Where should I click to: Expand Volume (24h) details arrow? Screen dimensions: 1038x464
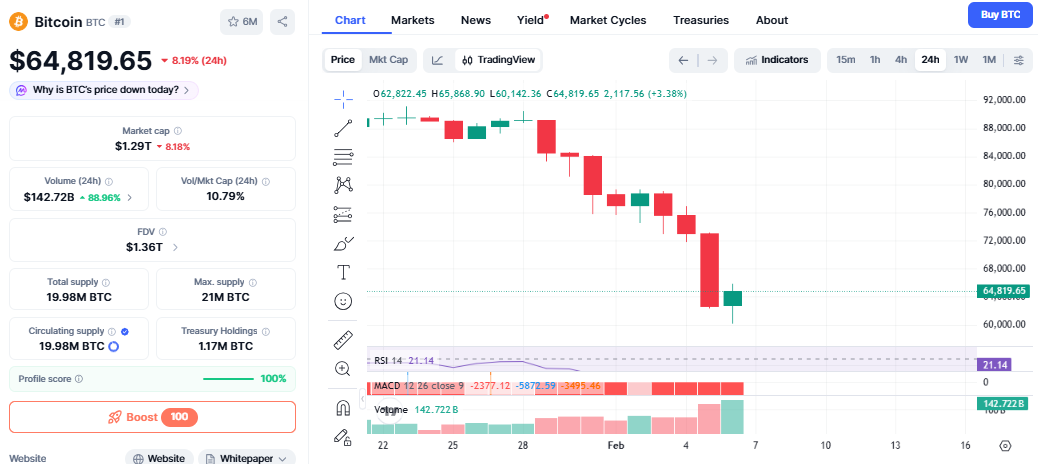tap(130, 197)
